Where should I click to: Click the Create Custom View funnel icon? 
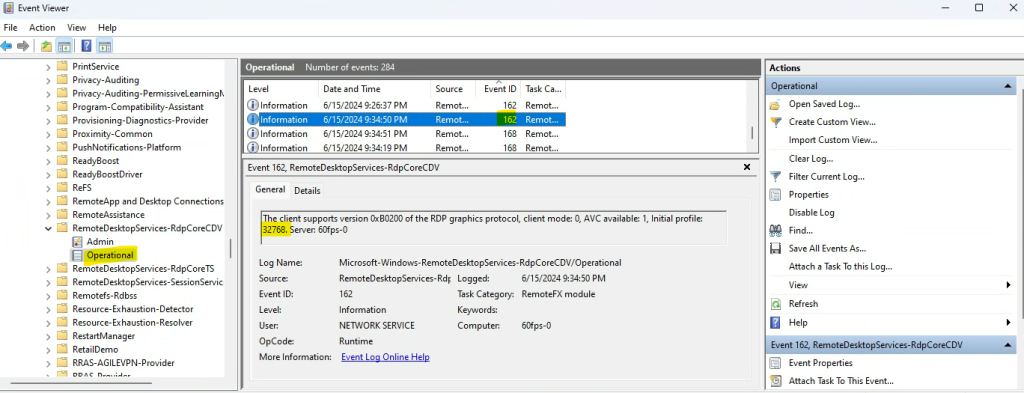(x=775, y=122)
